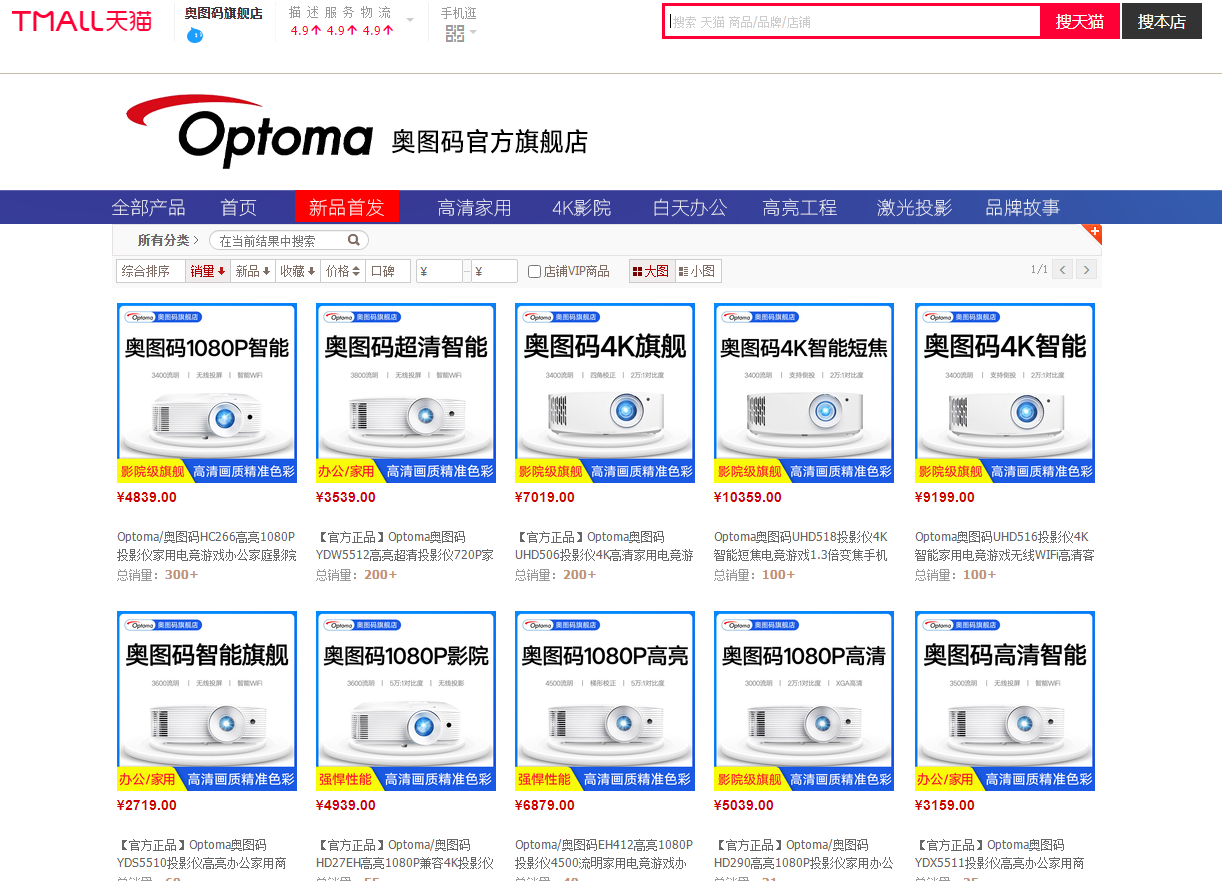Open 新品首发 navigation tab

tap(347, 207)
